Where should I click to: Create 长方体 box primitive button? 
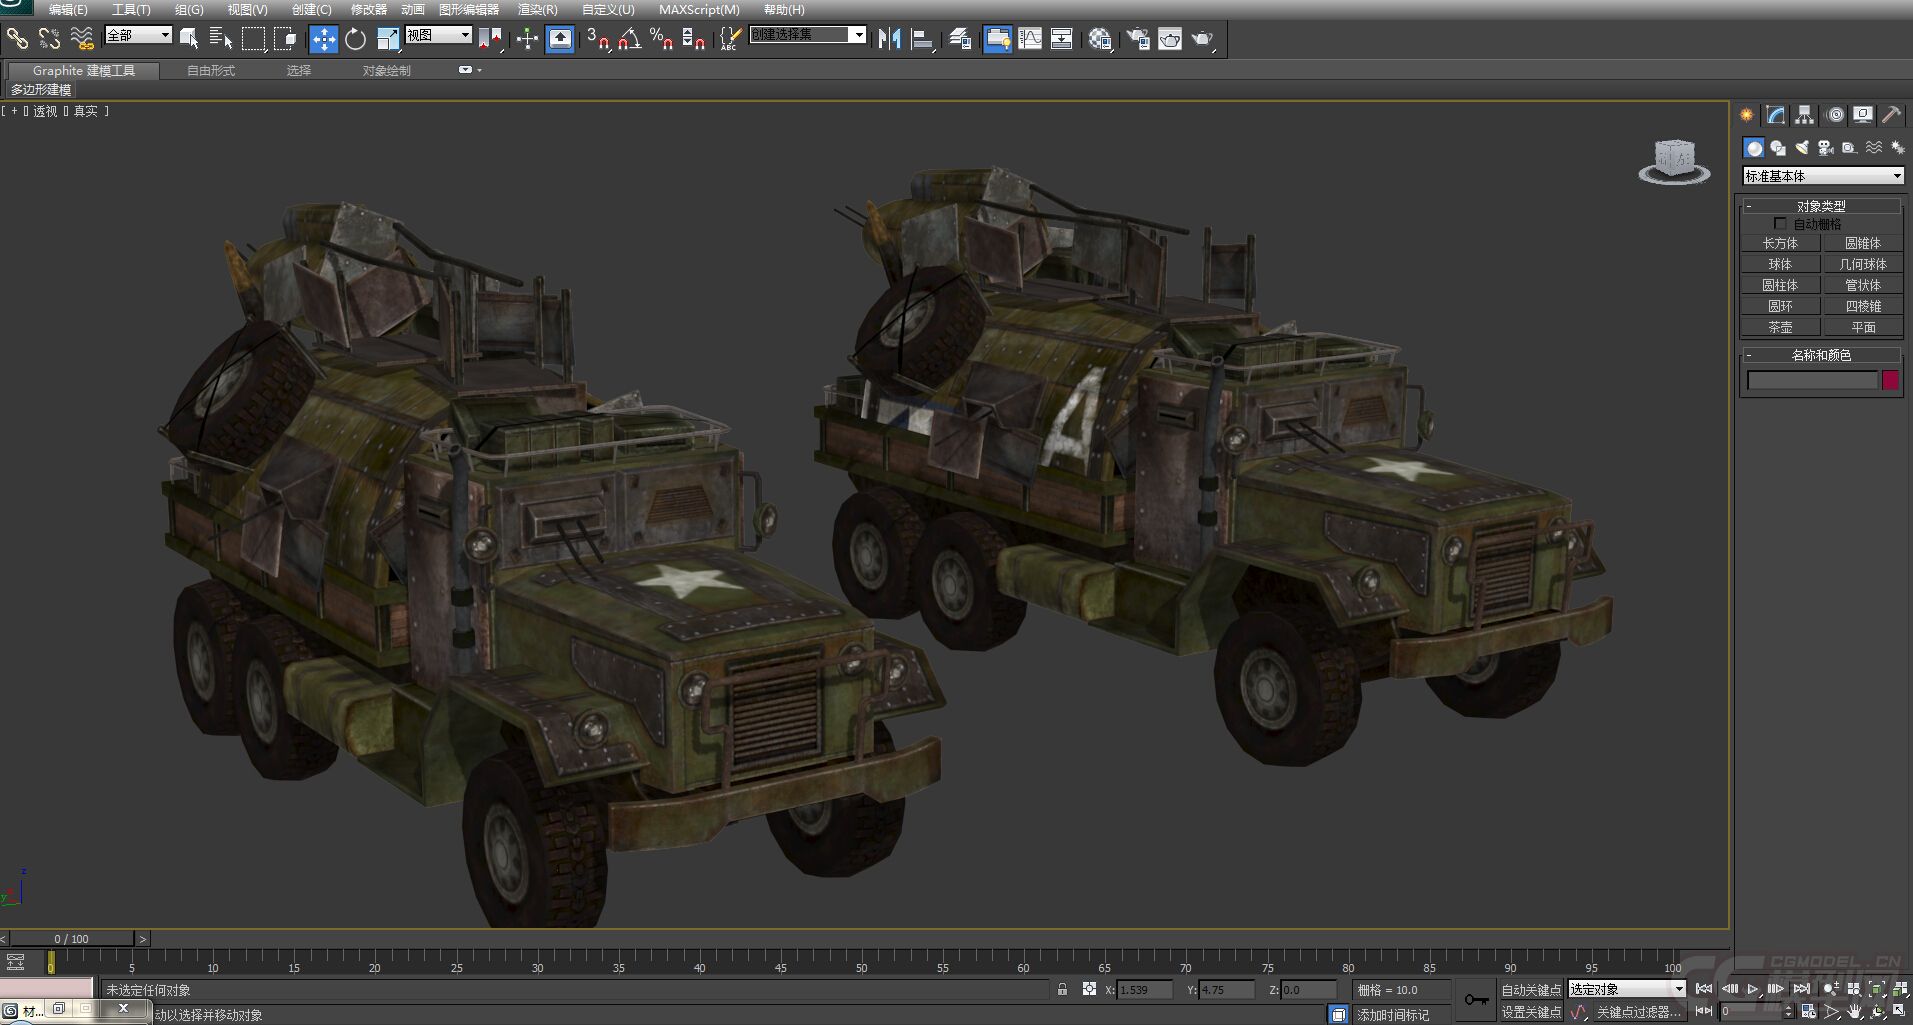(1780, 243)
